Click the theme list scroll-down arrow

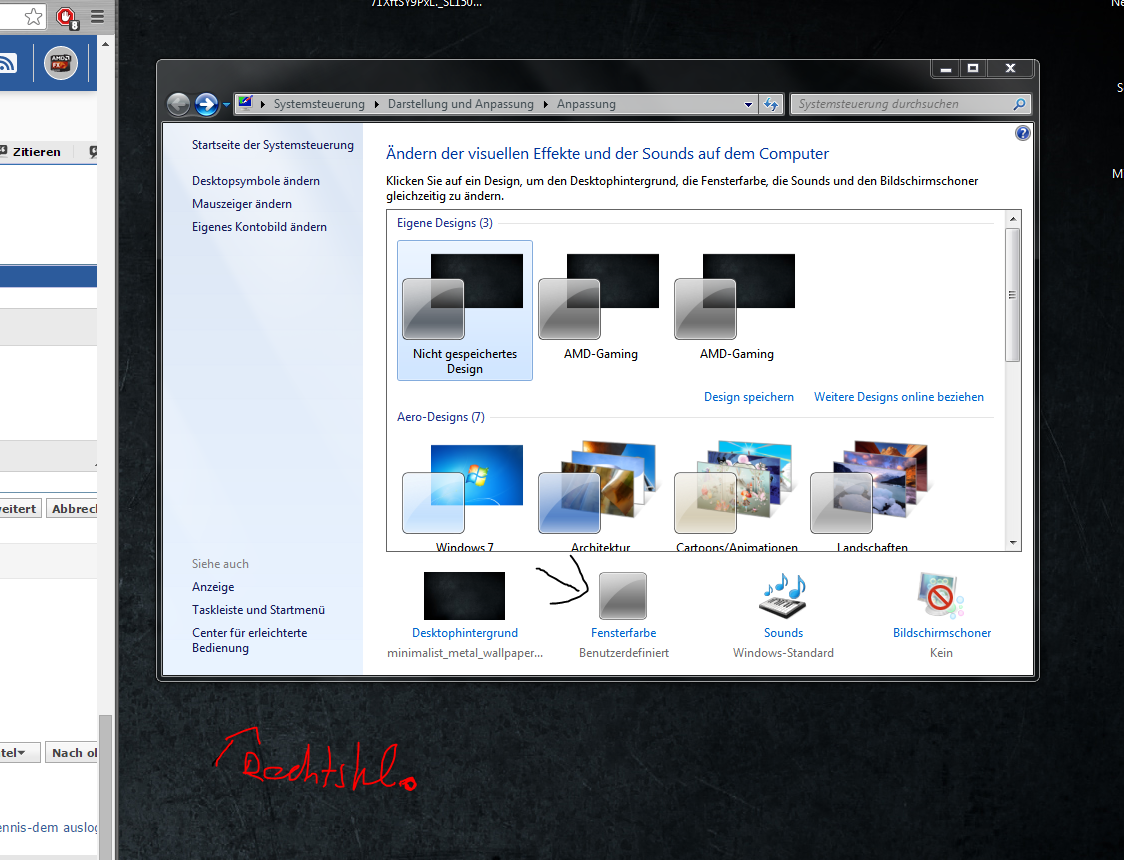[1013, 543]
